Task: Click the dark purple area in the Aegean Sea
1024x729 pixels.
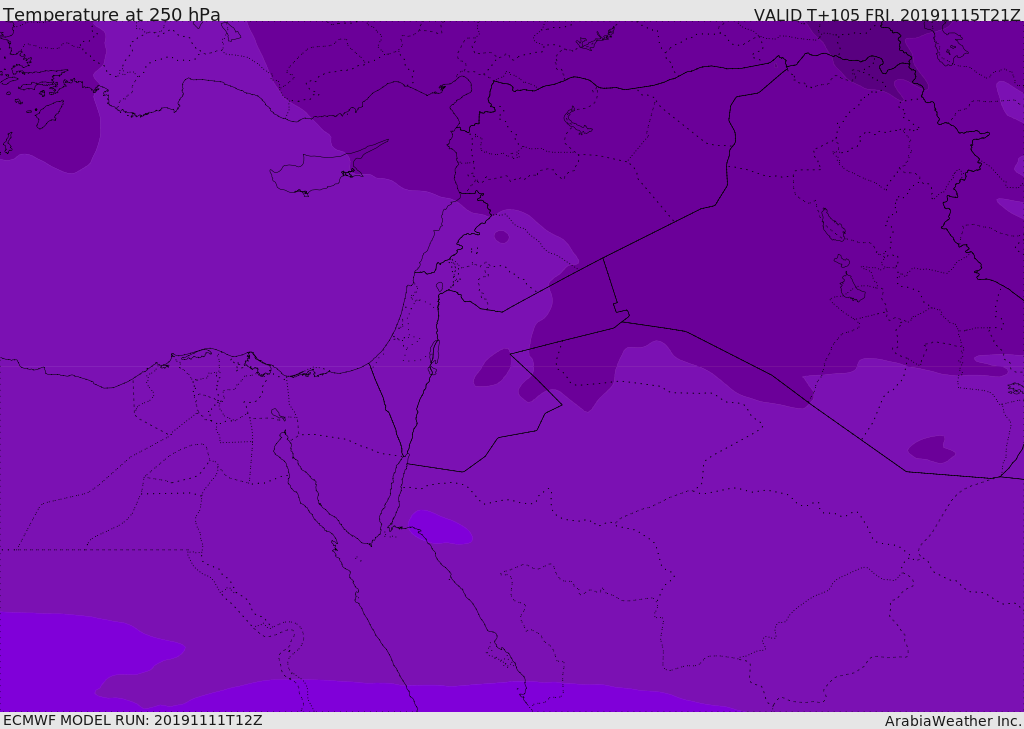Action: 50,130
